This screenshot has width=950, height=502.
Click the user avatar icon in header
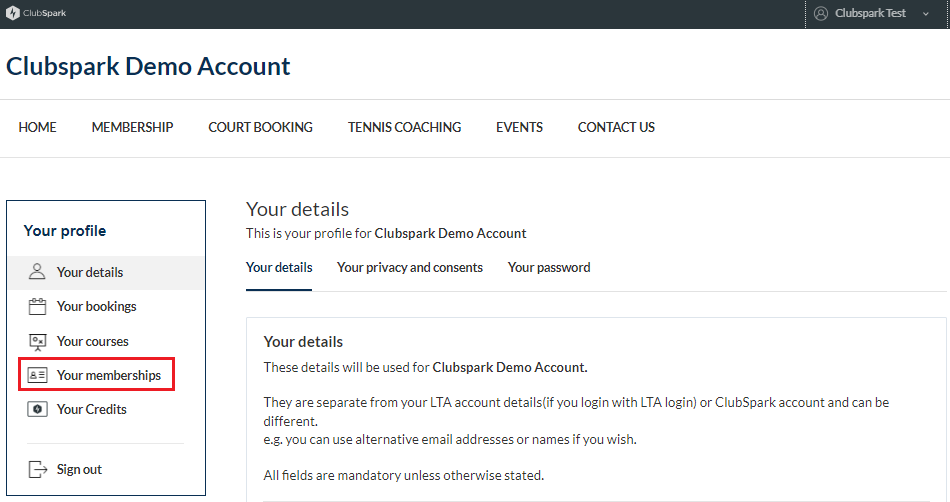tap(821, 13)
